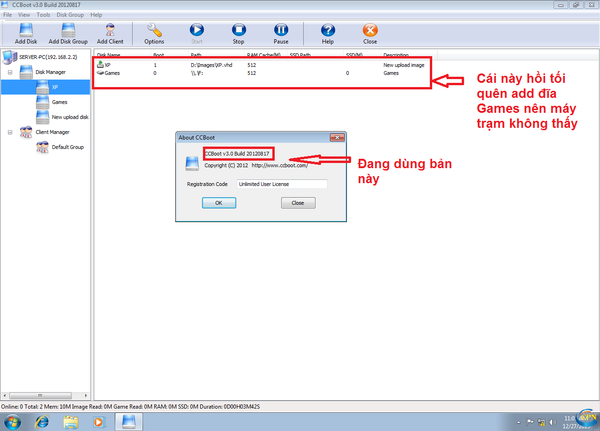
Task: Collapse the Client Manager branch
Action: pyautogui.click(x=10, y=132)
